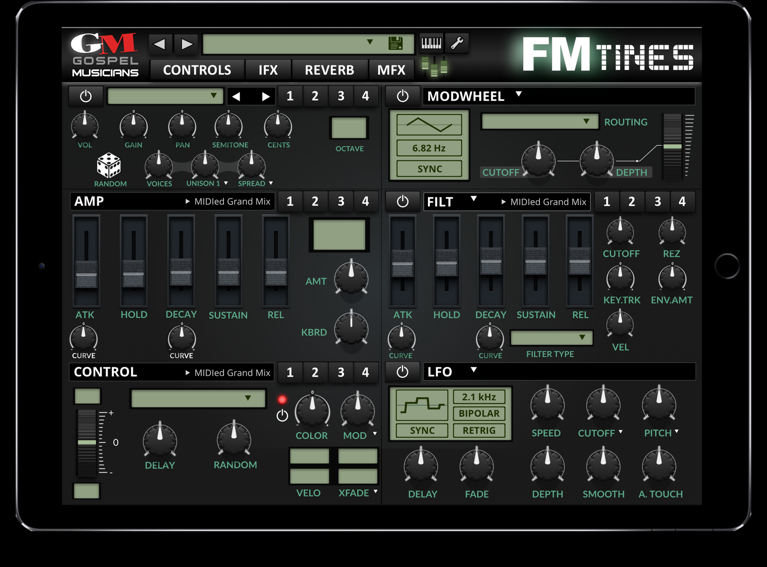Click the AMP velocity display box
The width and height of the screenshot is (767, 567).
pyautogui.click(x=339, y=235)
